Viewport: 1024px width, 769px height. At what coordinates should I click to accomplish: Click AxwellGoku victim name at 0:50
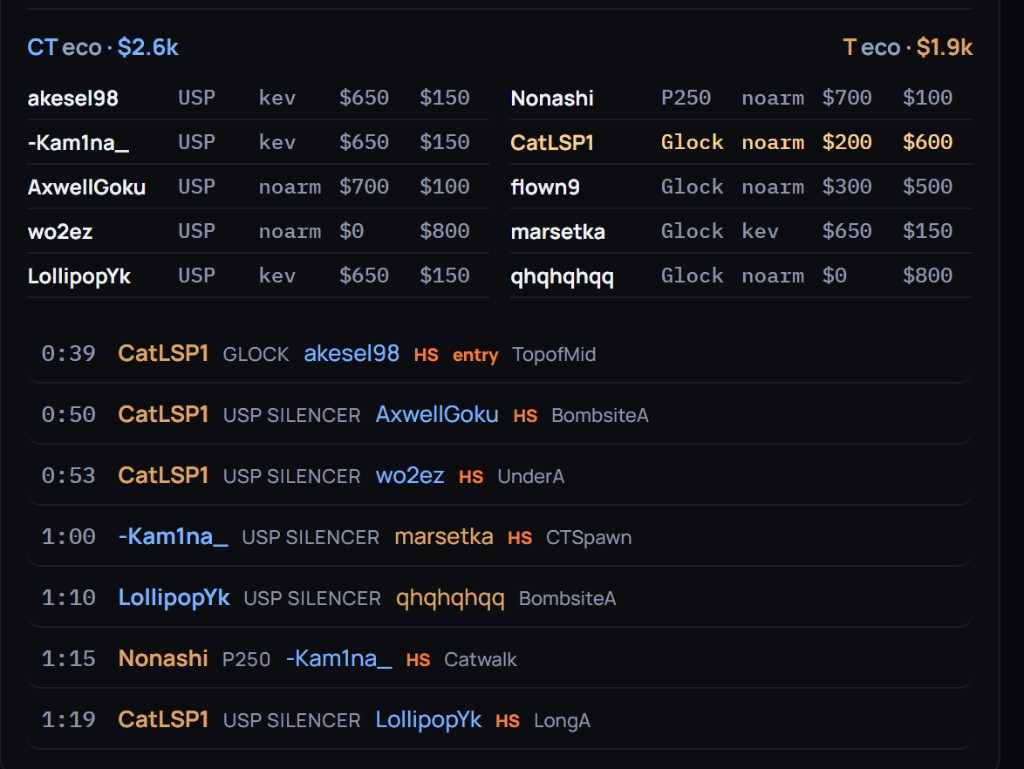[x=437, y=415]
